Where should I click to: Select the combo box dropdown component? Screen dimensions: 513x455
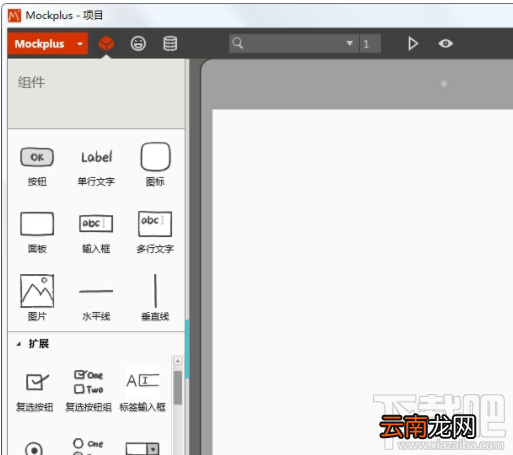click(x=142, y=448)
